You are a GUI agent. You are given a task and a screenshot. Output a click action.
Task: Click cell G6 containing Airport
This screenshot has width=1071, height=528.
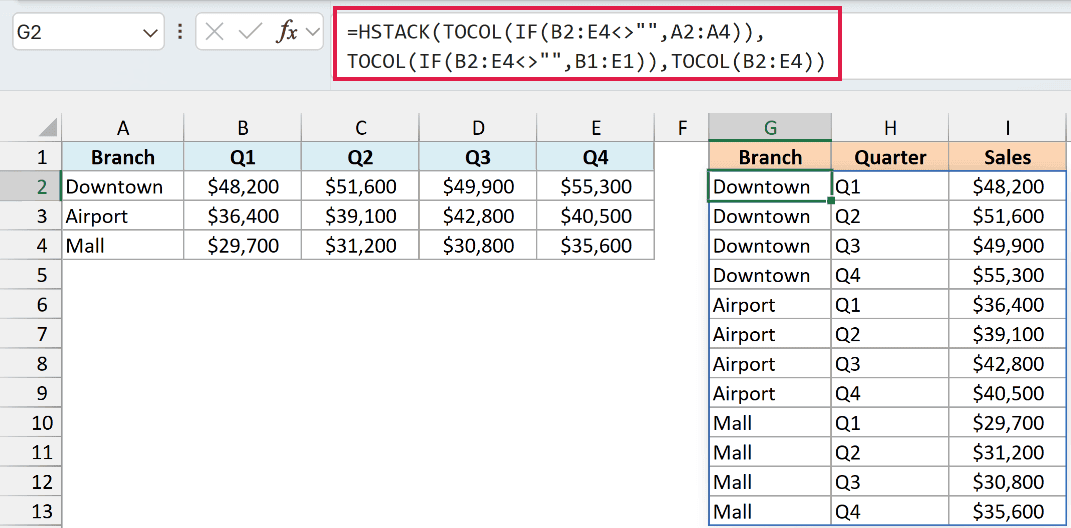[770, 305]
